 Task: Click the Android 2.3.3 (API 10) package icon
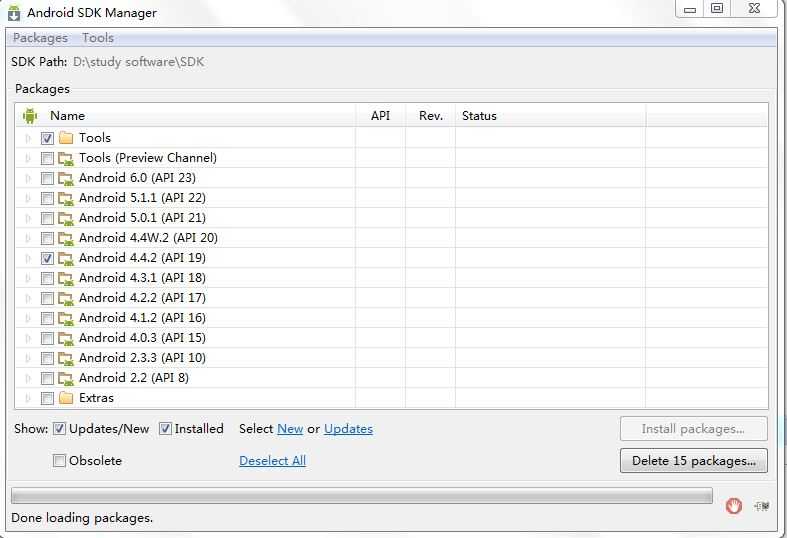[x=66, y=359]
